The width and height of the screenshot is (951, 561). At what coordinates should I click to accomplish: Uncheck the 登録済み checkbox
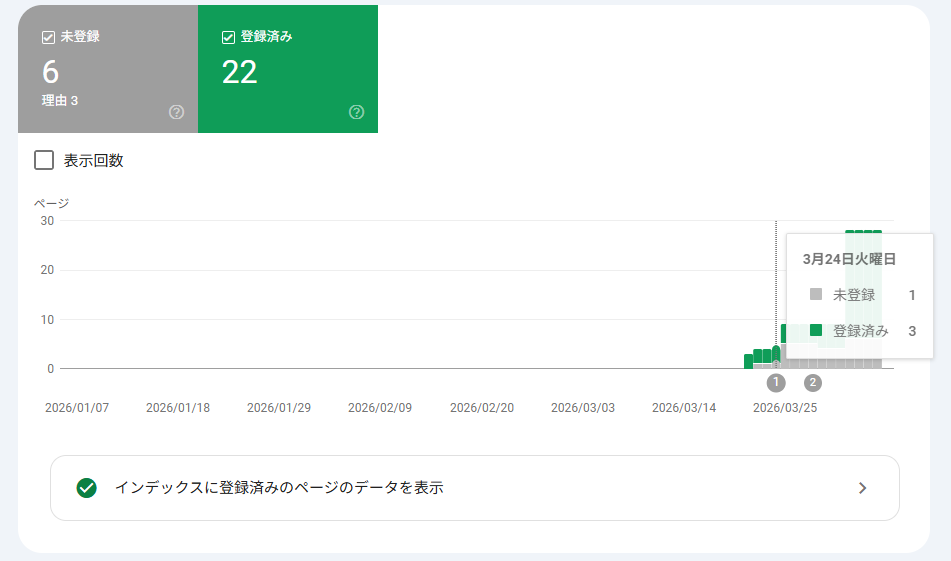tap(228, 37)
